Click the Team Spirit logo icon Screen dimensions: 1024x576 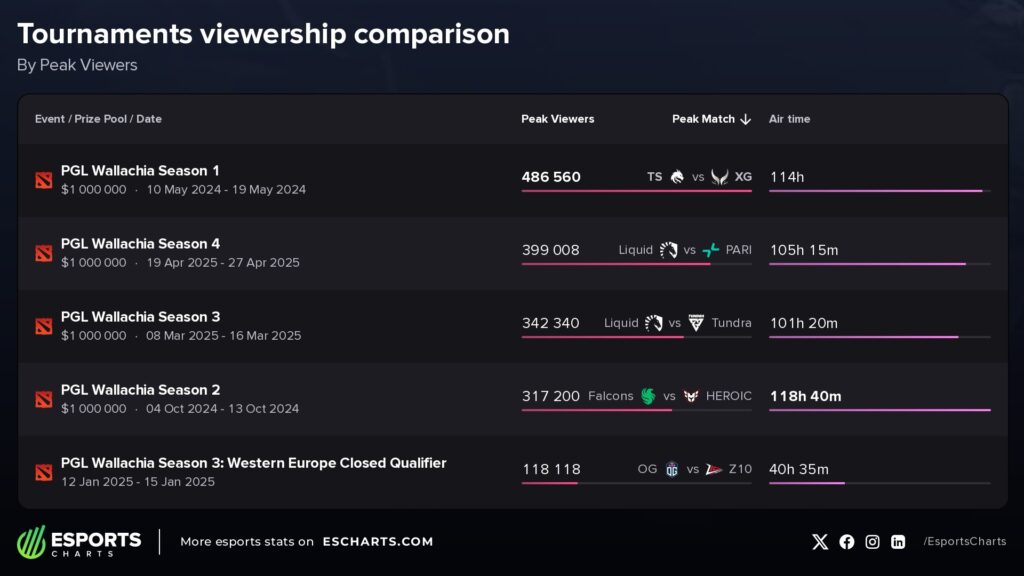pos(678,177)
